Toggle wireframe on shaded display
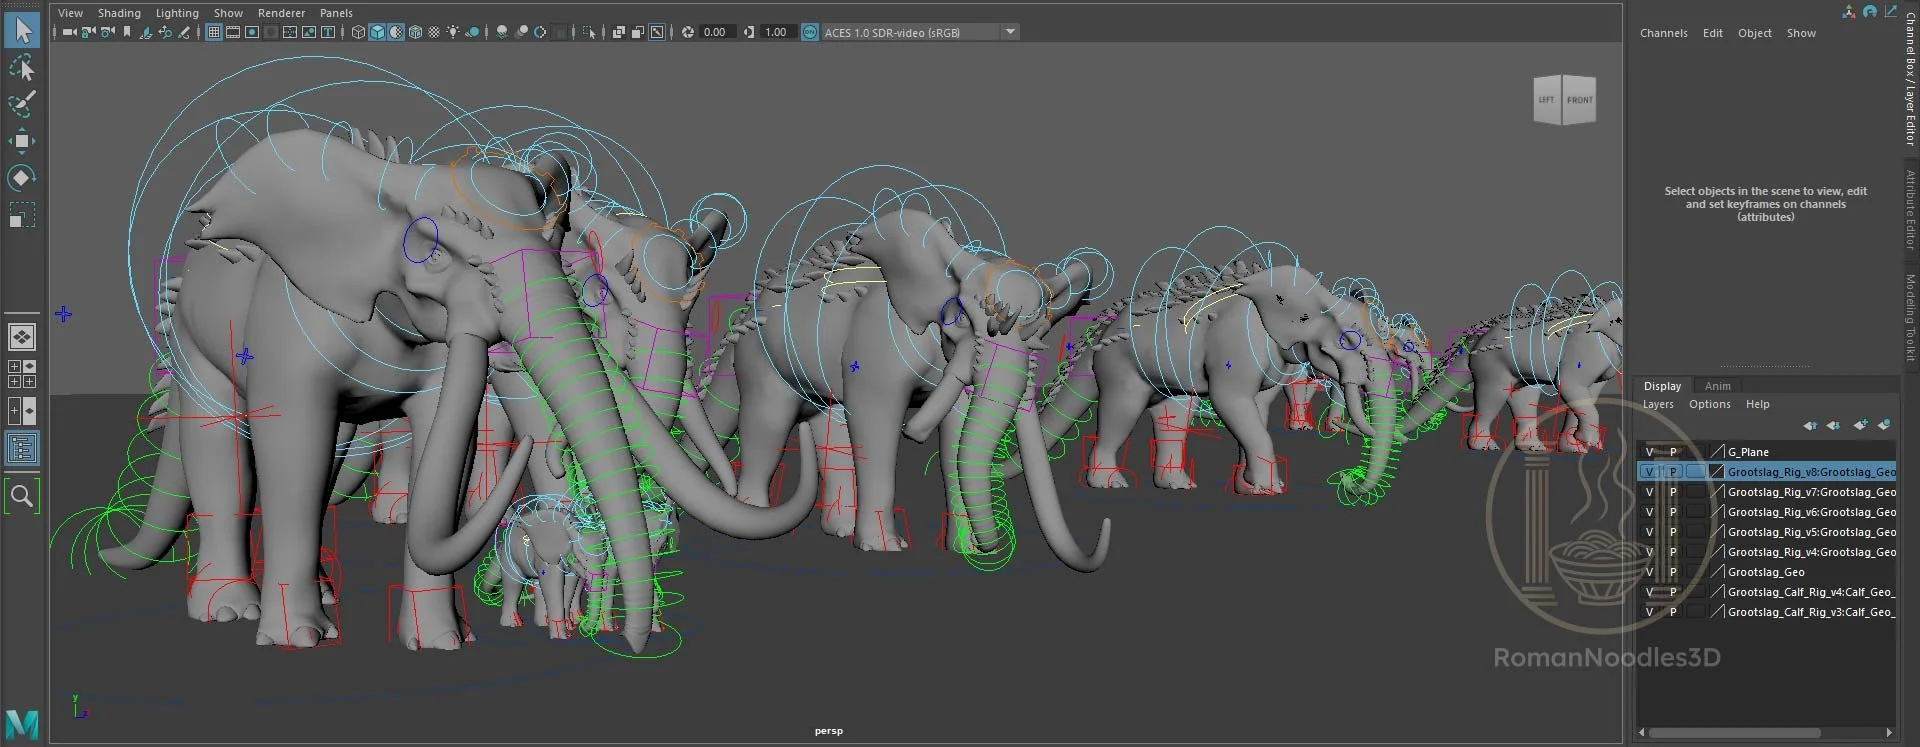1920x747 pixels. (x=415, y=32)
